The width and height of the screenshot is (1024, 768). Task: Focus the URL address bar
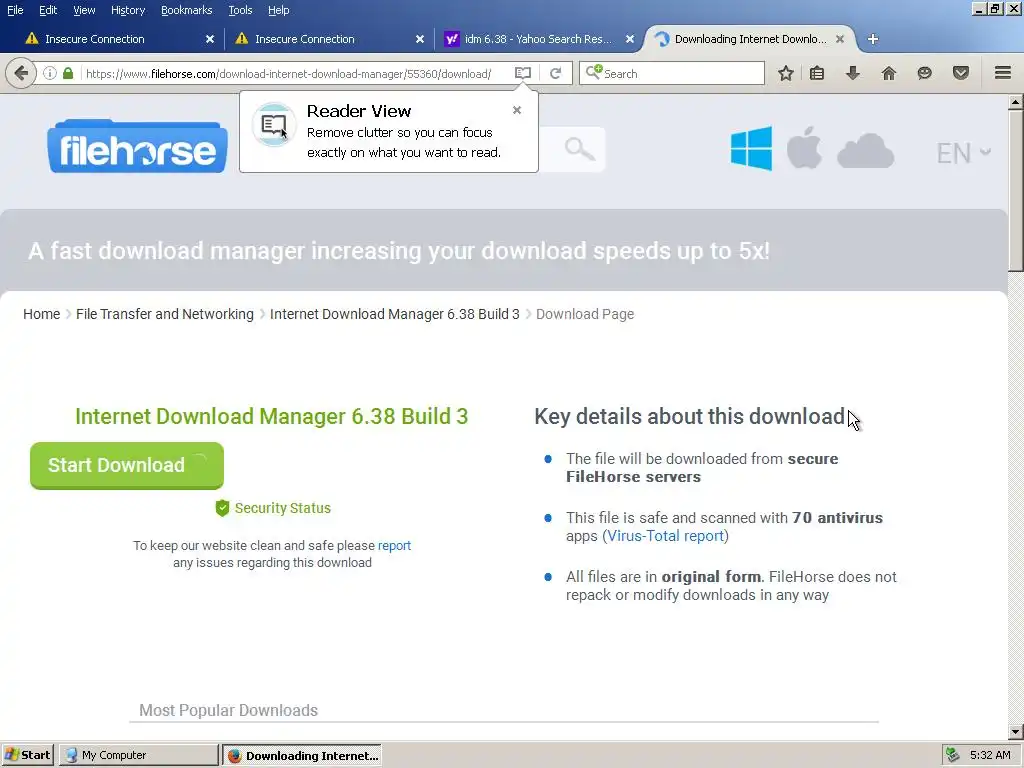(x=289, y=73)
